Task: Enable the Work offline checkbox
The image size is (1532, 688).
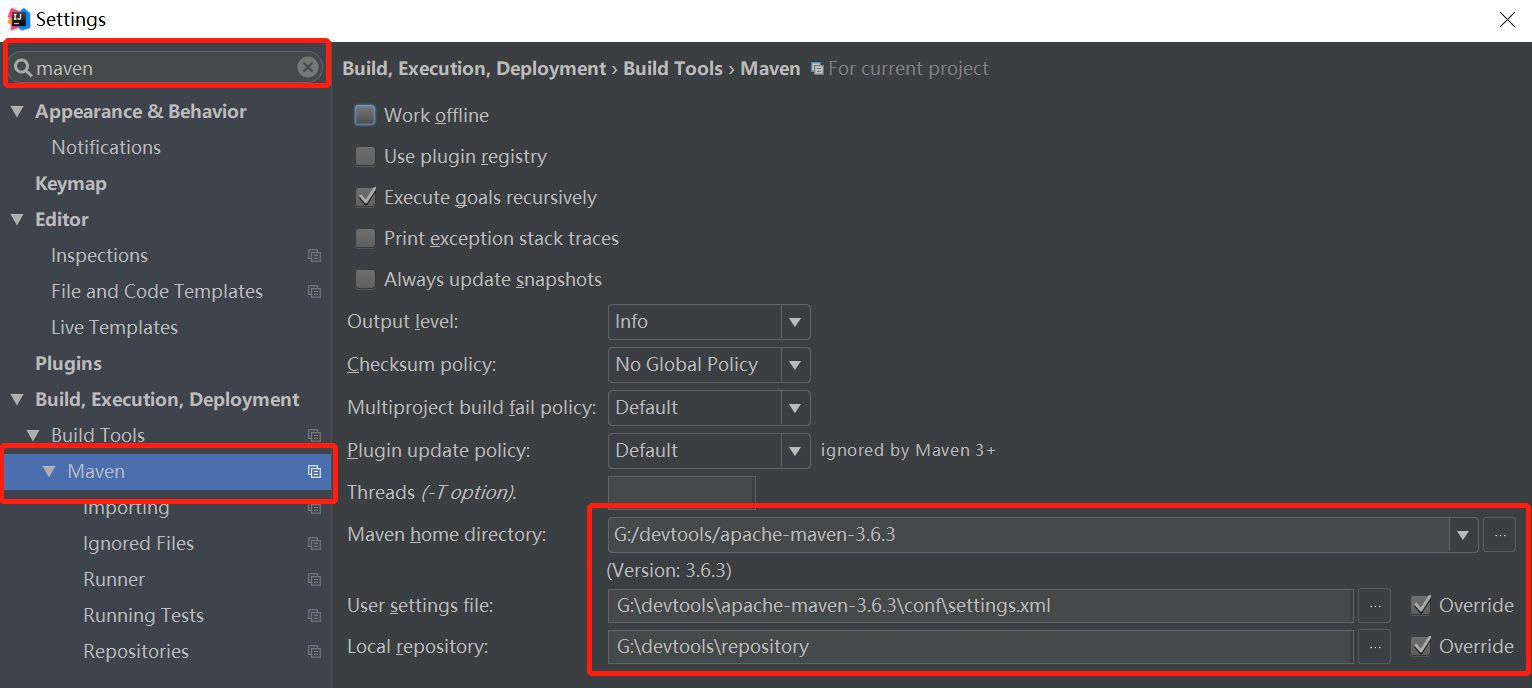Action: point(365,116)
